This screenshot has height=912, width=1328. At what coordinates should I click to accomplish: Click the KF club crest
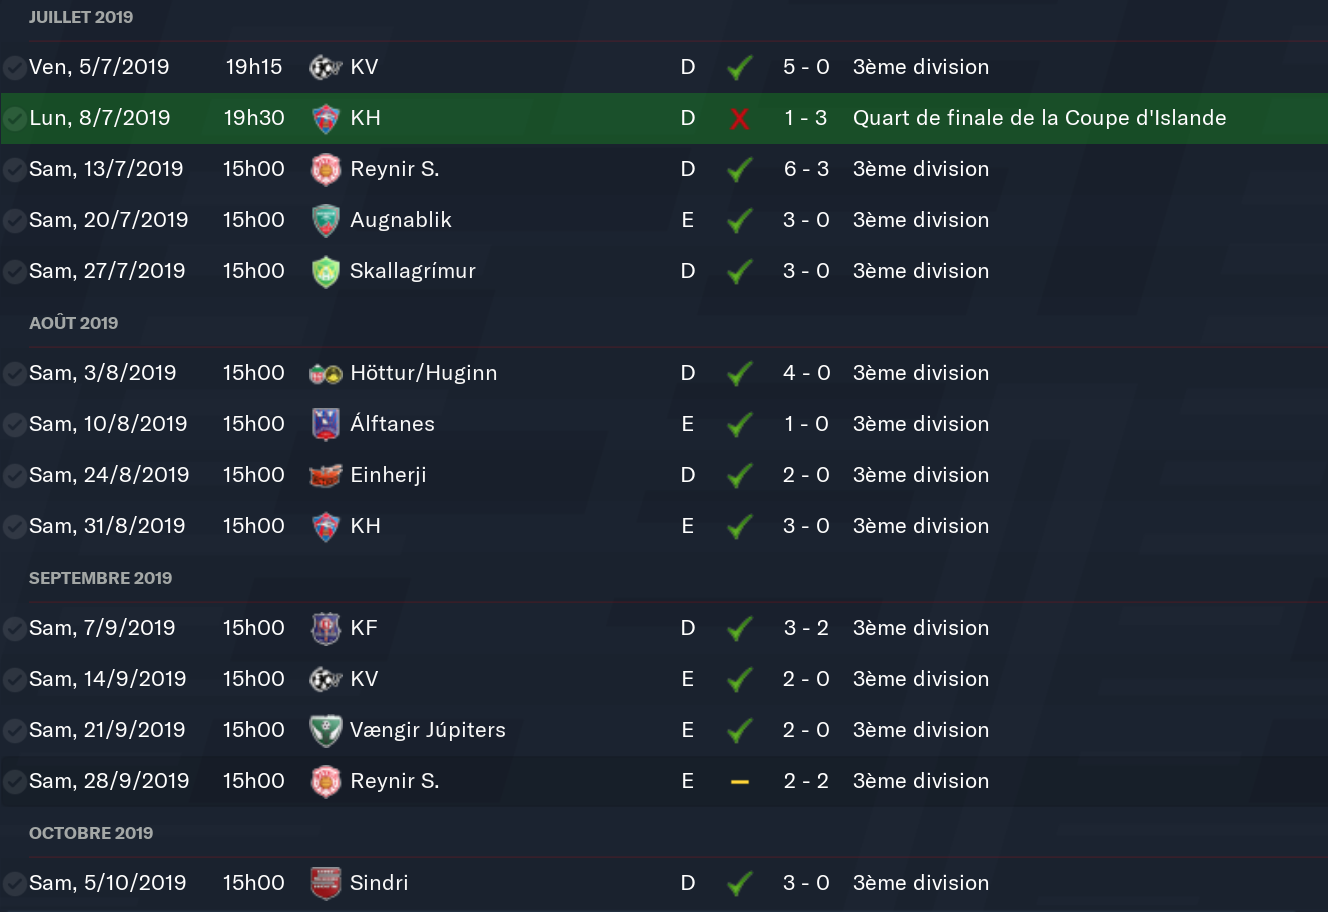[326, 628]
